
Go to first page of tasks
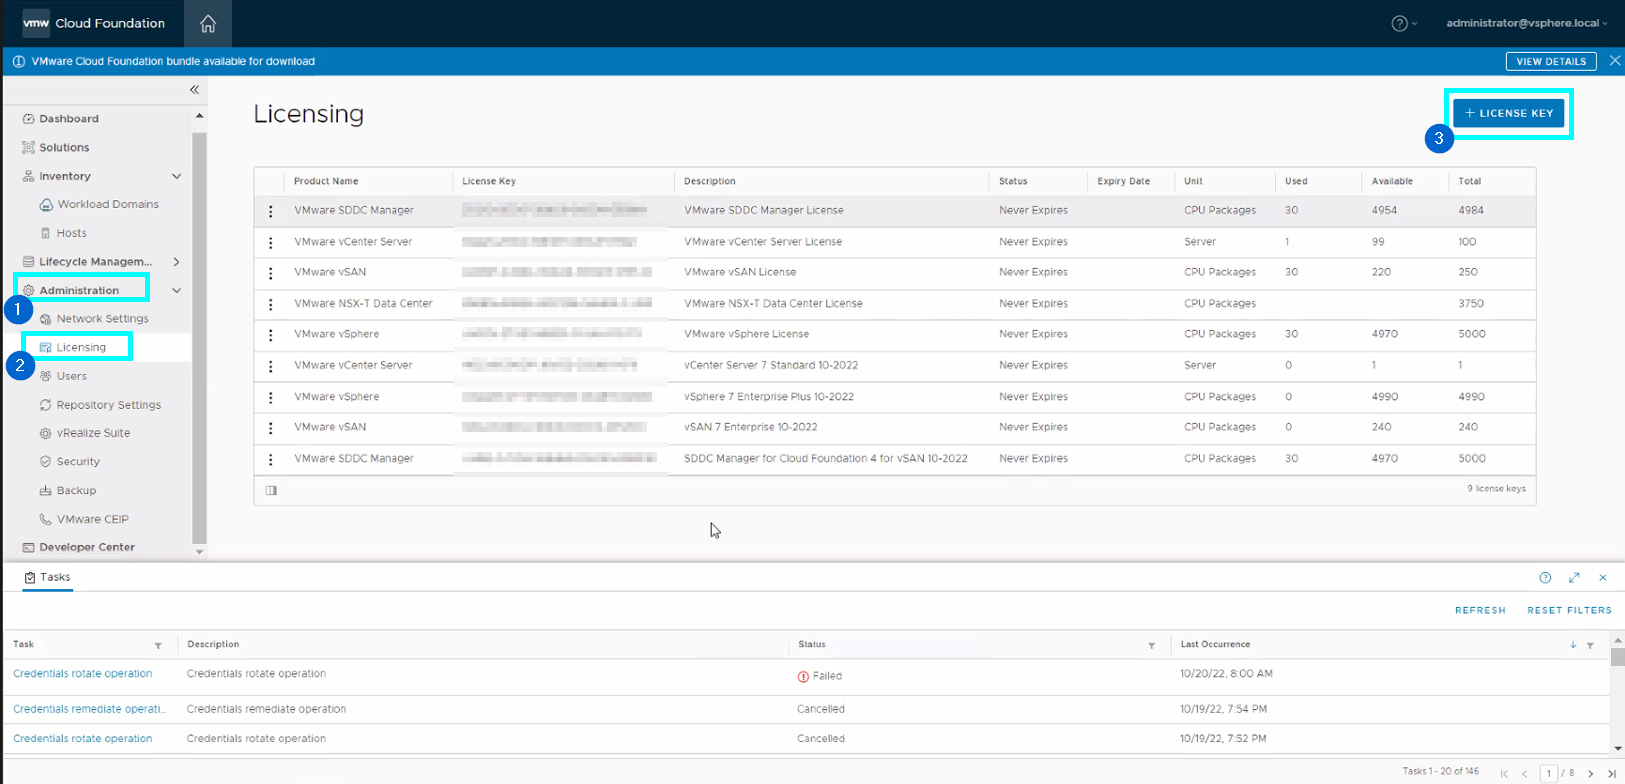tap(1504, 773)
